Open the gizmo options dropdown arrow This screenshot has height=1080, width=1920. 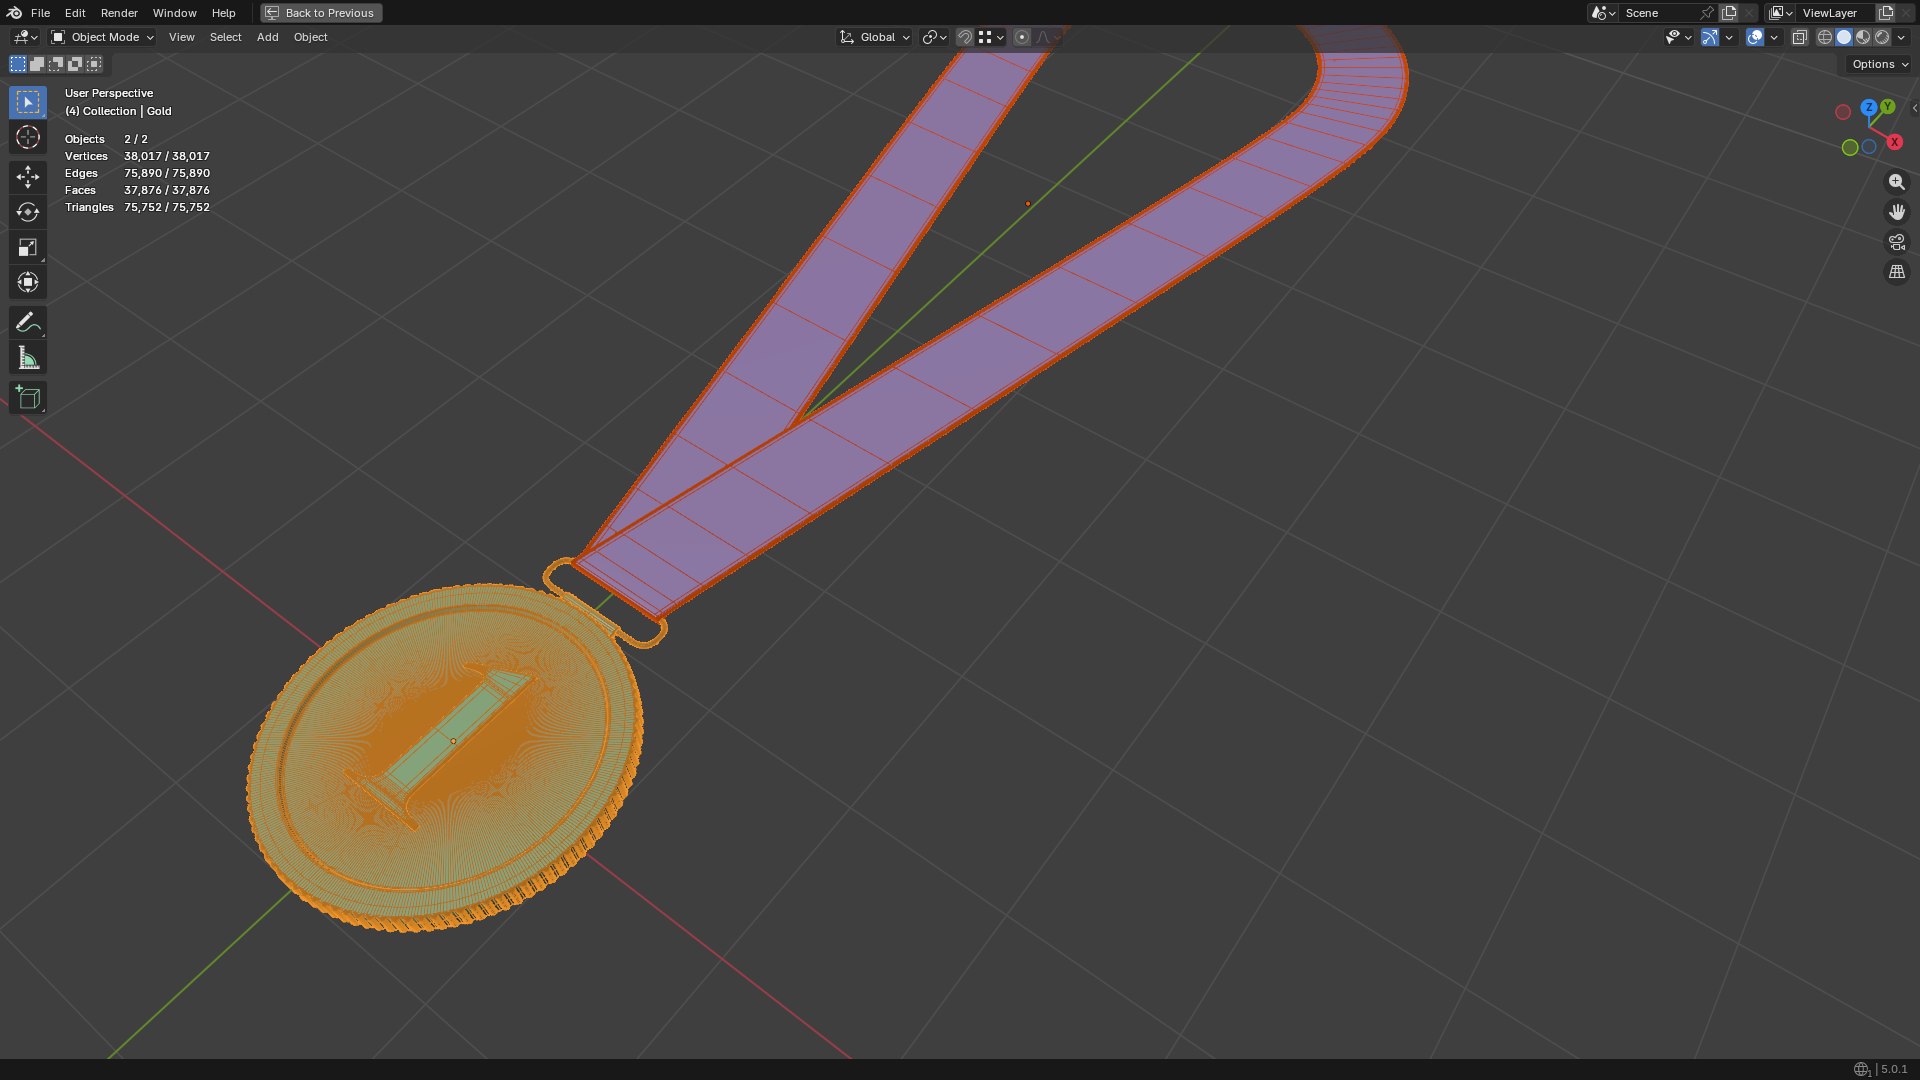1729,37
